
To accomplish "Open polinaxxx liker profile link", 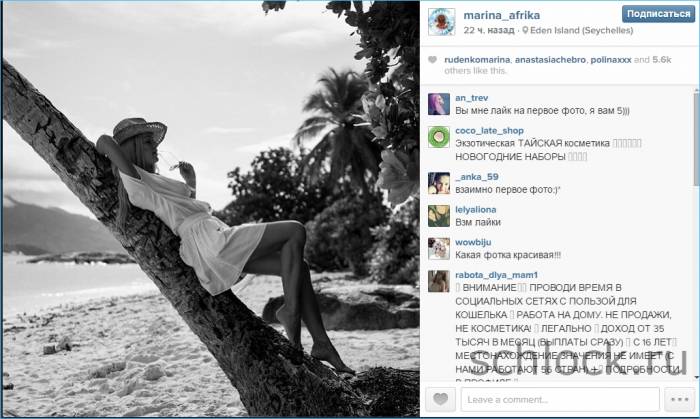I will [611, 60].
